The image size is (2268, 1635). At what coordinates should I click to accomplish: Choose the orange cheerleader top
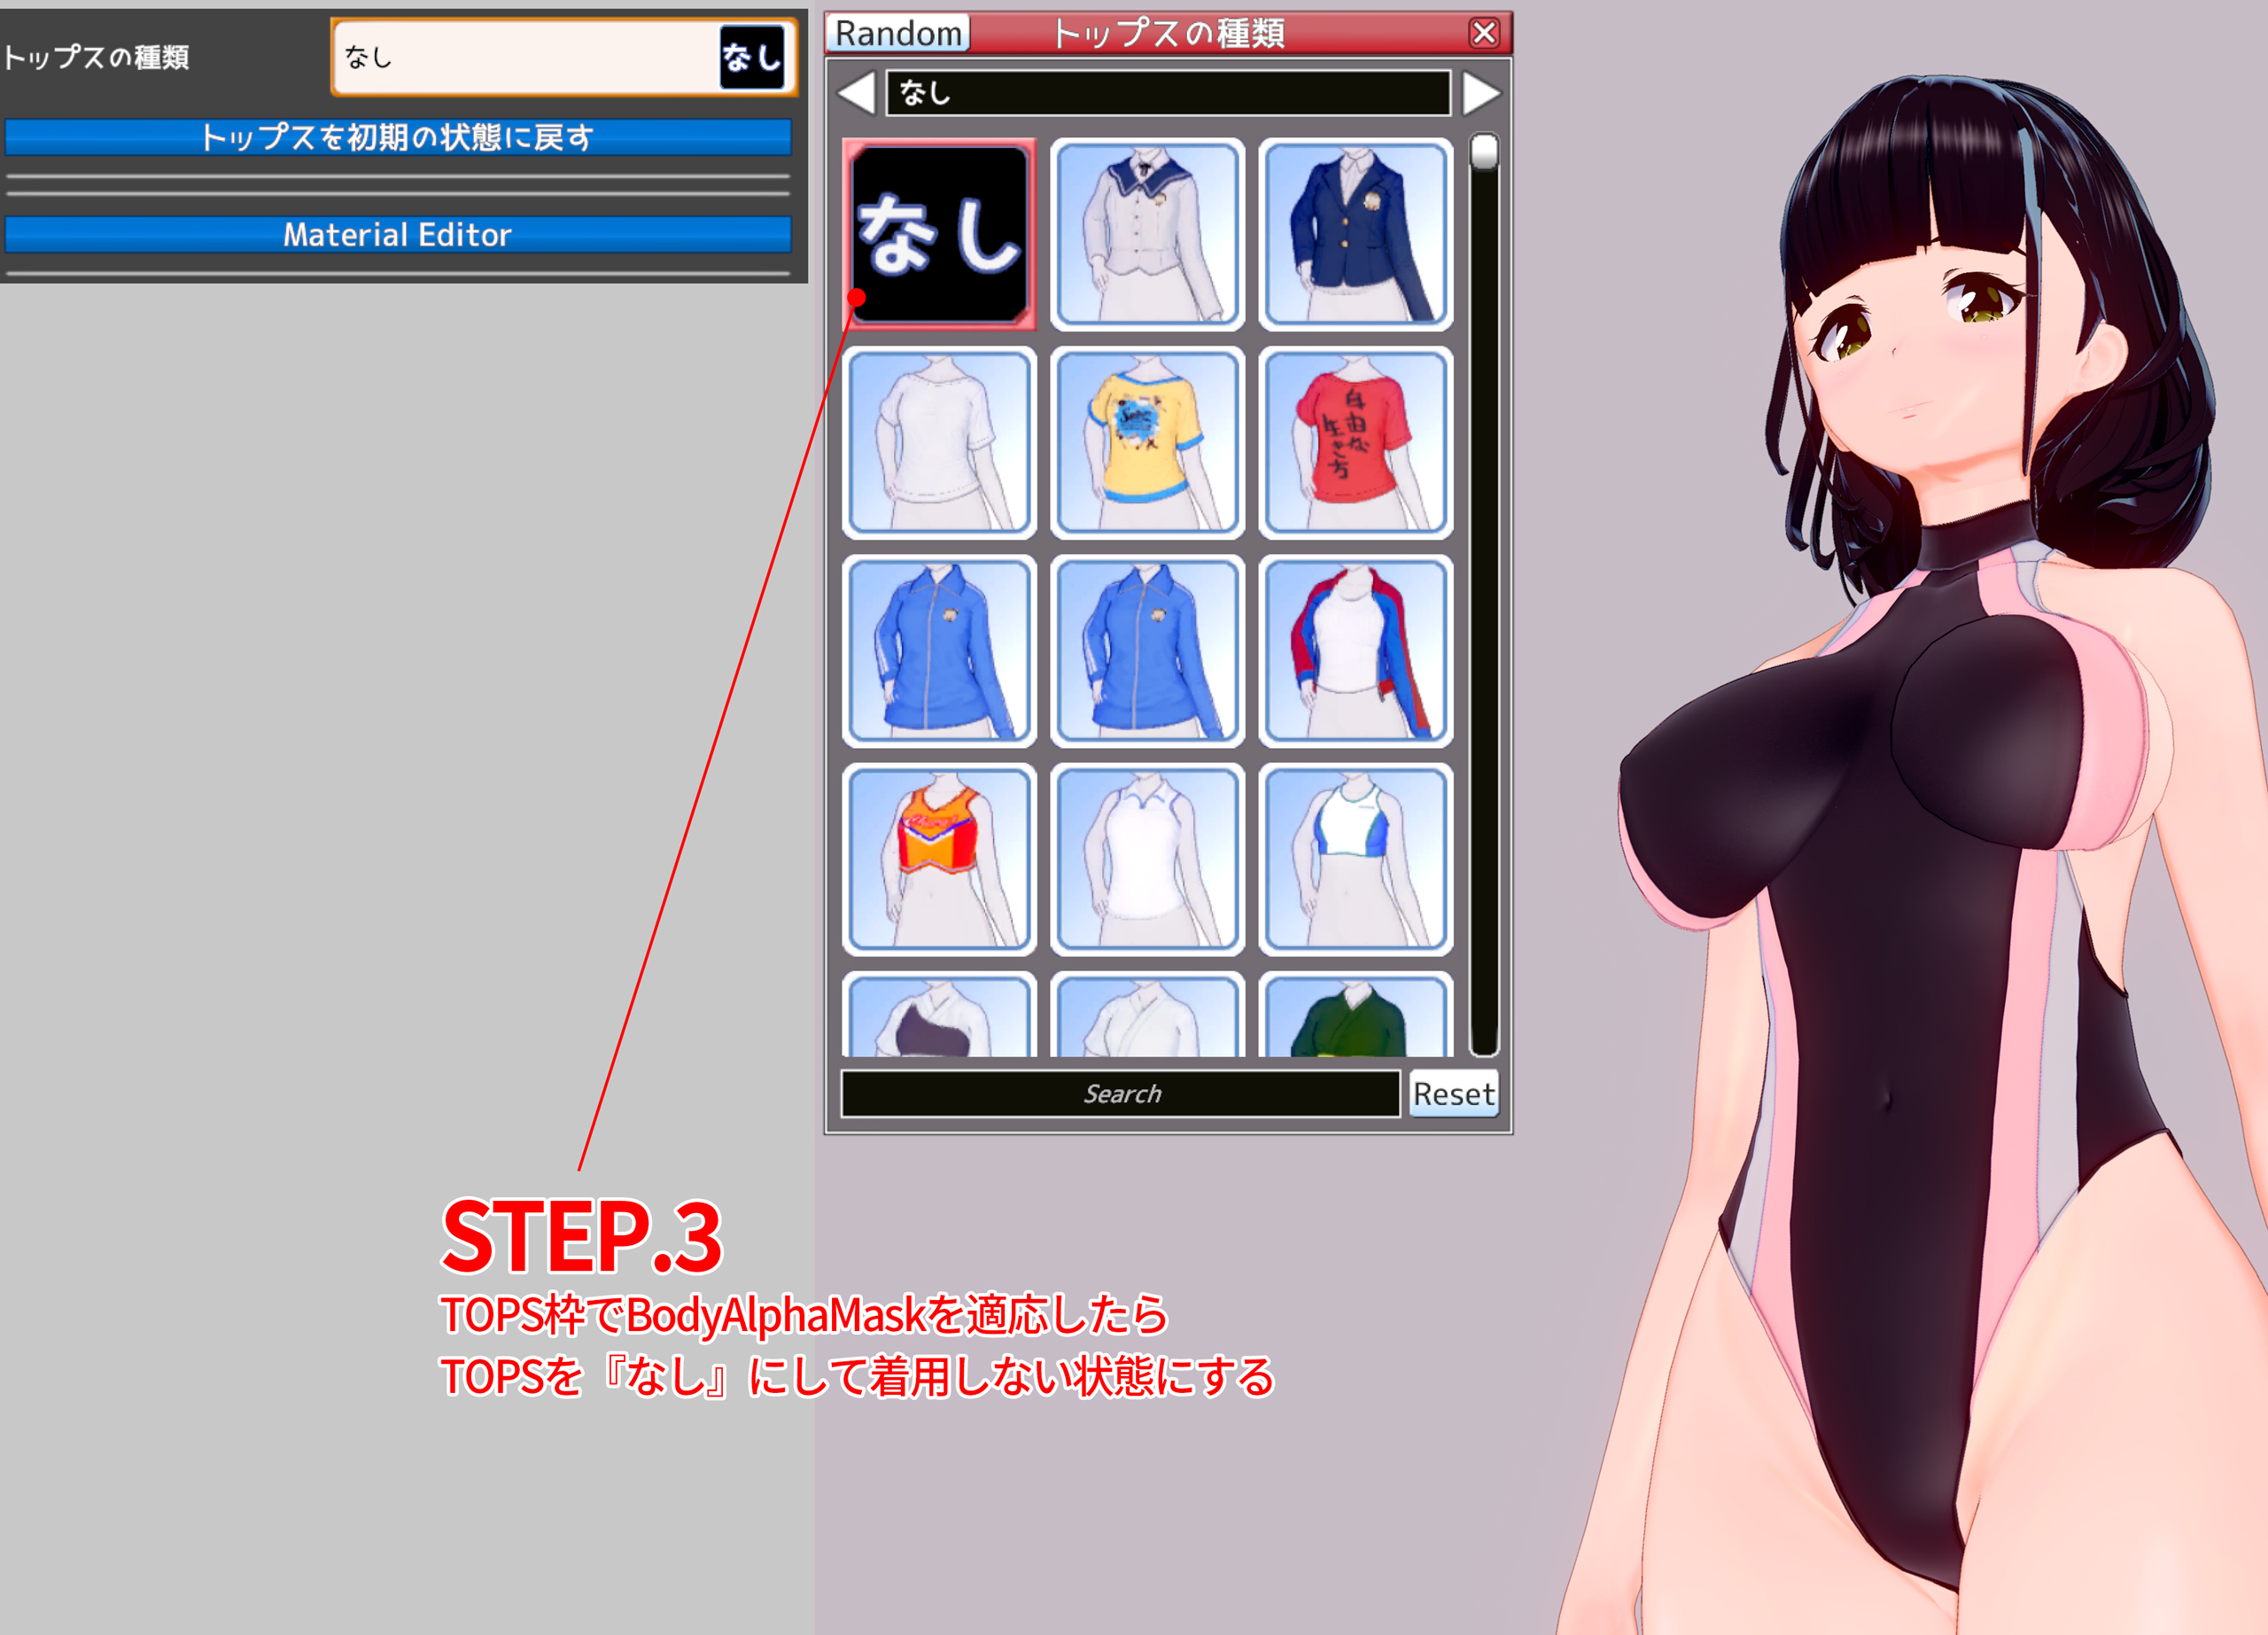(939, 859)
